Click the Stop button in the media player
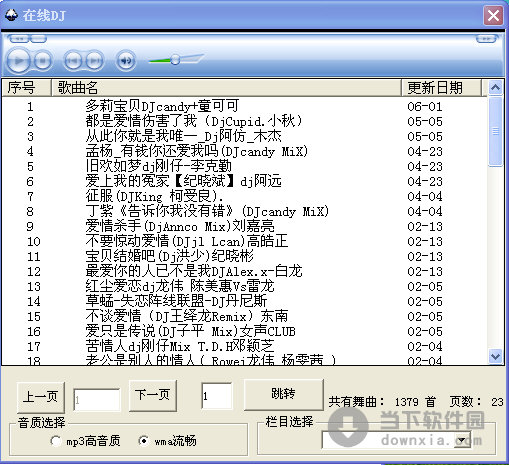Screen dimensions: 509x465 point(43,61)
